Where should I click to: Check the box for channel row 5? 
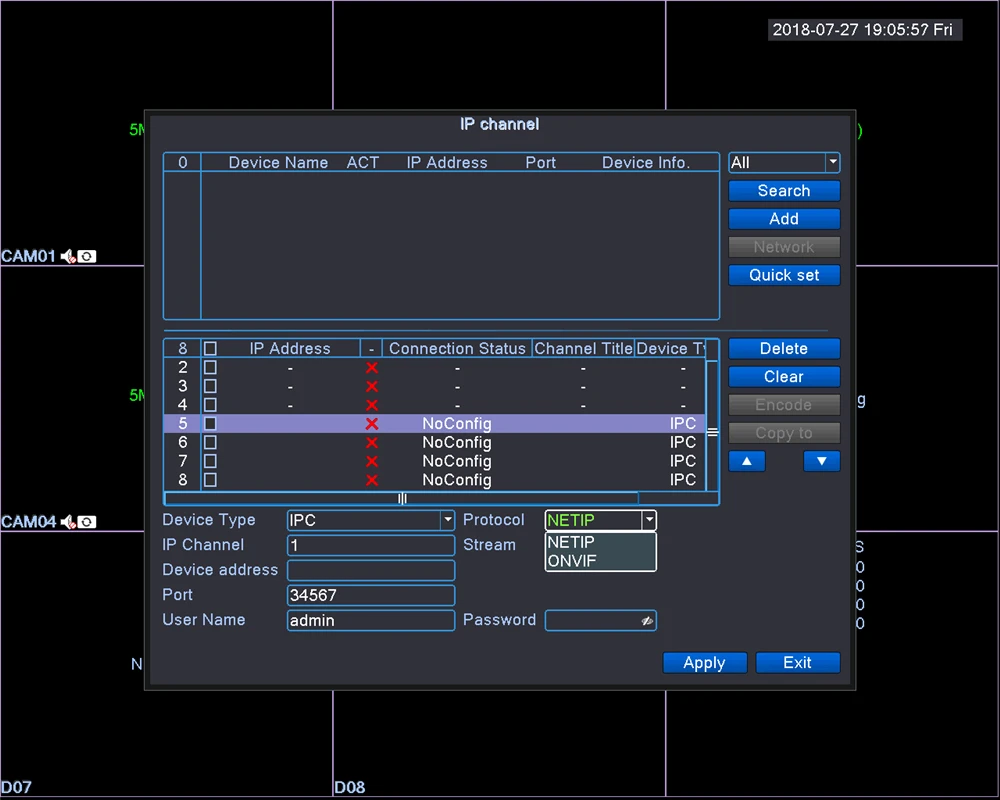pos(210,424)
